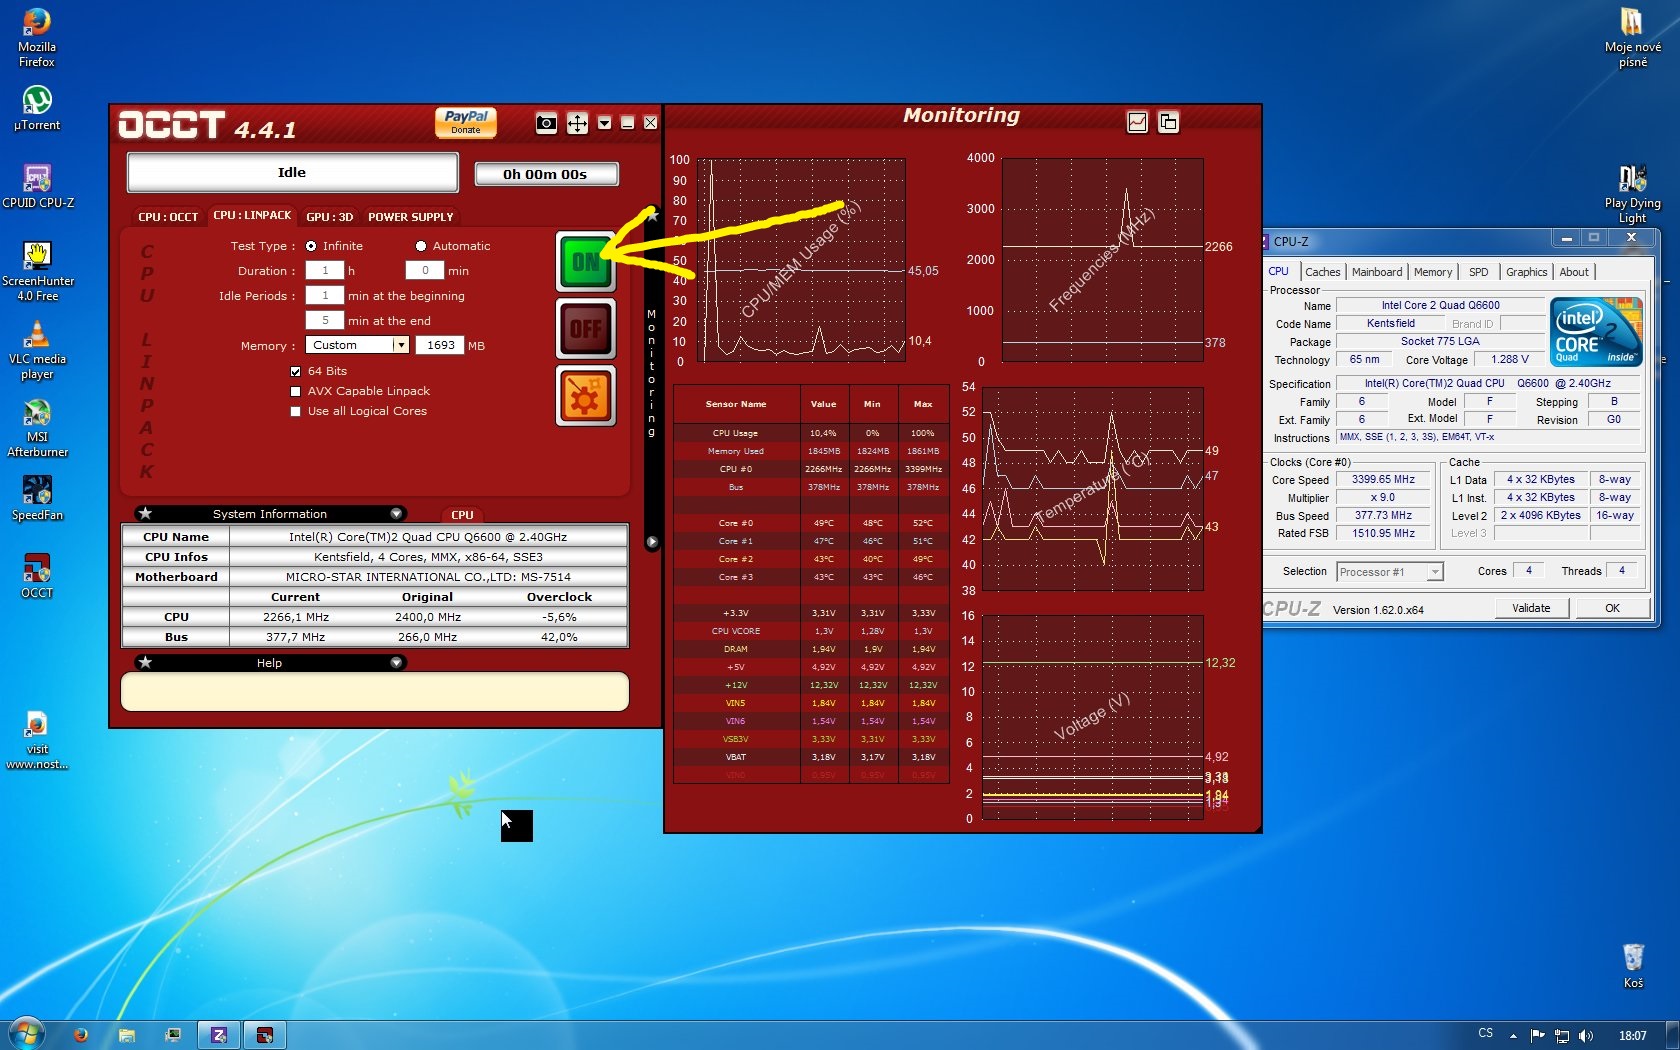
Task: Click the star icon beside System Information
Action: pos(145,513)
